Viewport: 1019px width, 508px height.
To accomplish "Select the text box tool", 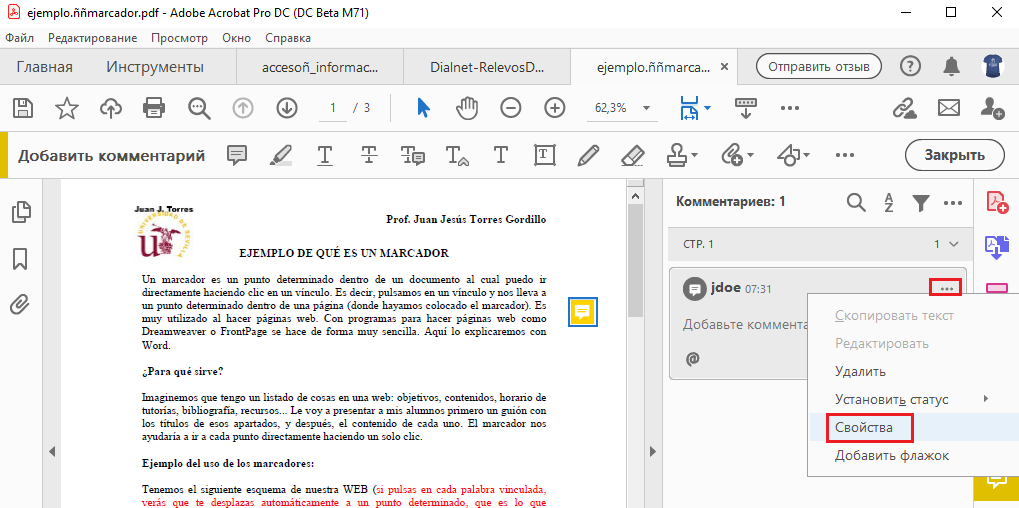I will 544,155.
